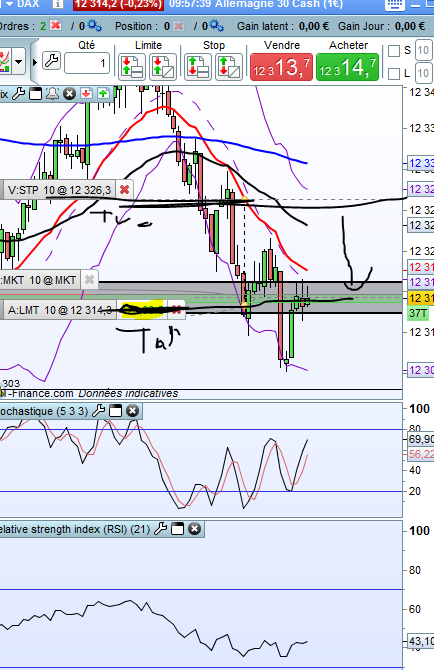Open price chart wrench settings

coord(18,93)
